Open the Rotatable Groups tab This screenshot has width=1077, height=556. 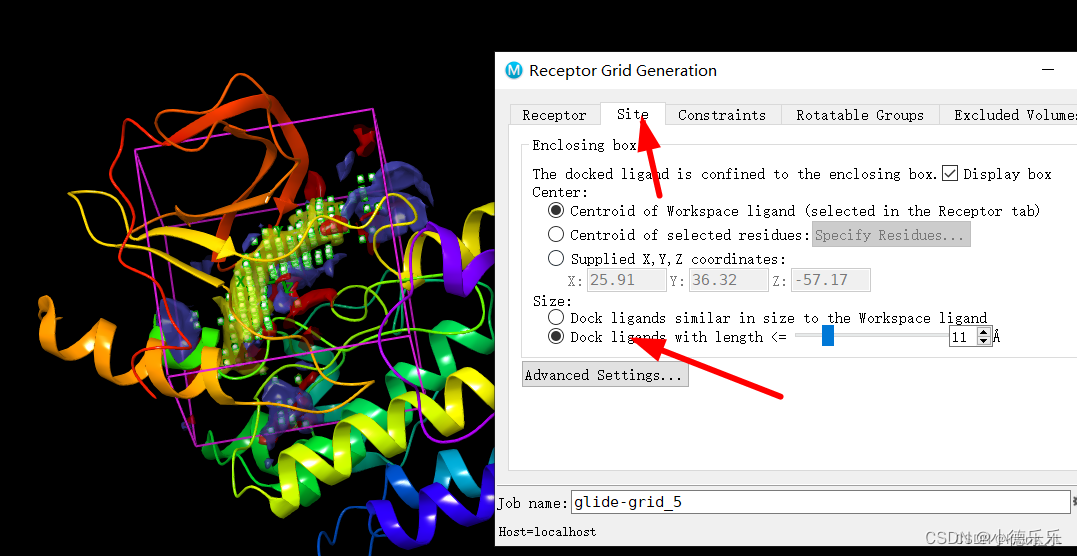click(859, 115)
